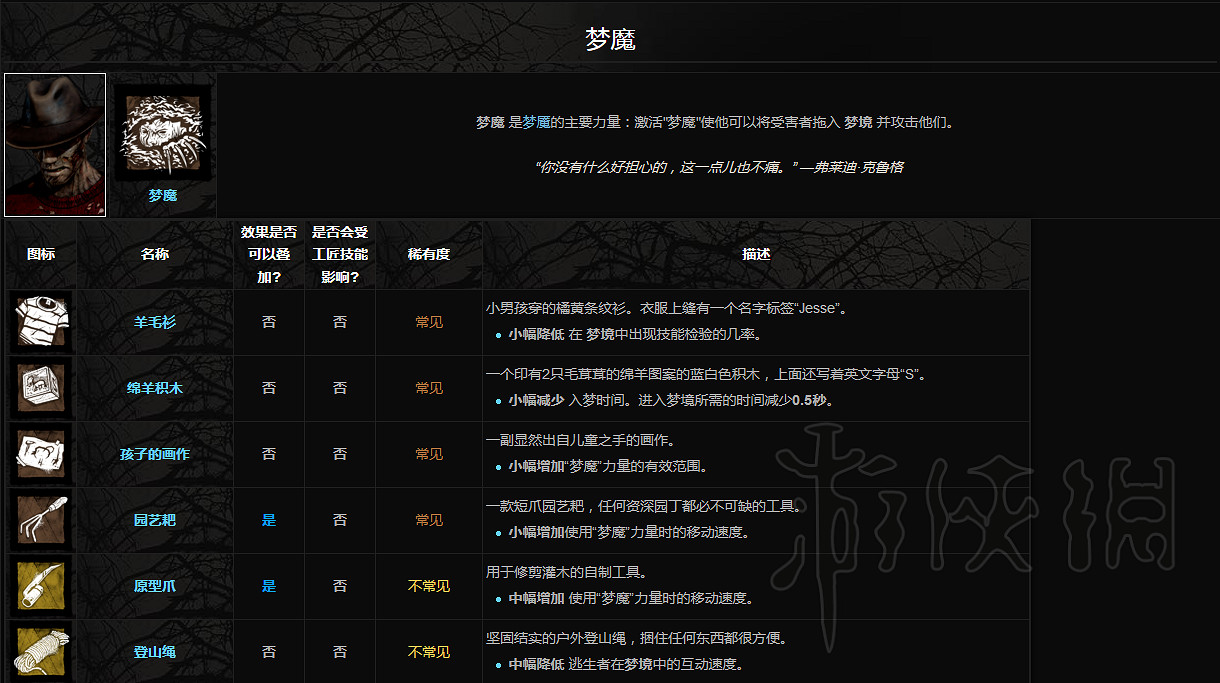Click the 常见 rarity label for 羊毛衫
Image resolution: width=1220 pixels, height=683 pixels.
click(428, 322)
